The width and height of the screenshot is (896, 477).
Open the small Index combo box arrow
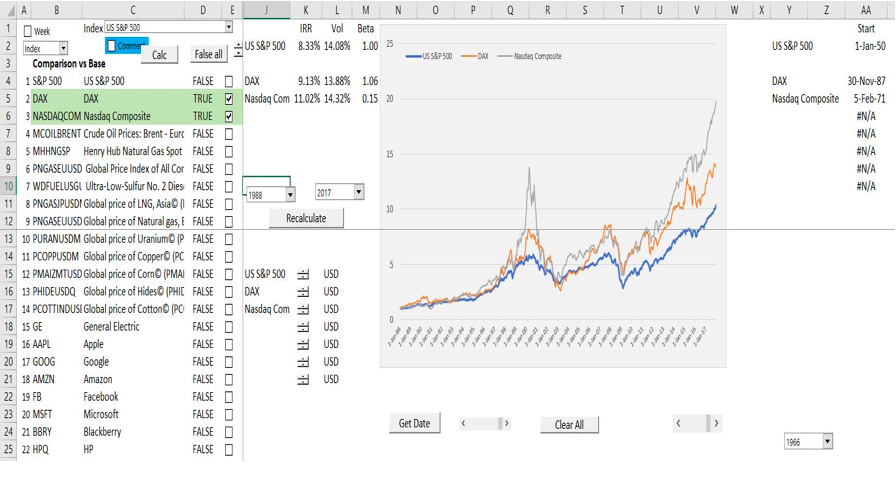63,49
